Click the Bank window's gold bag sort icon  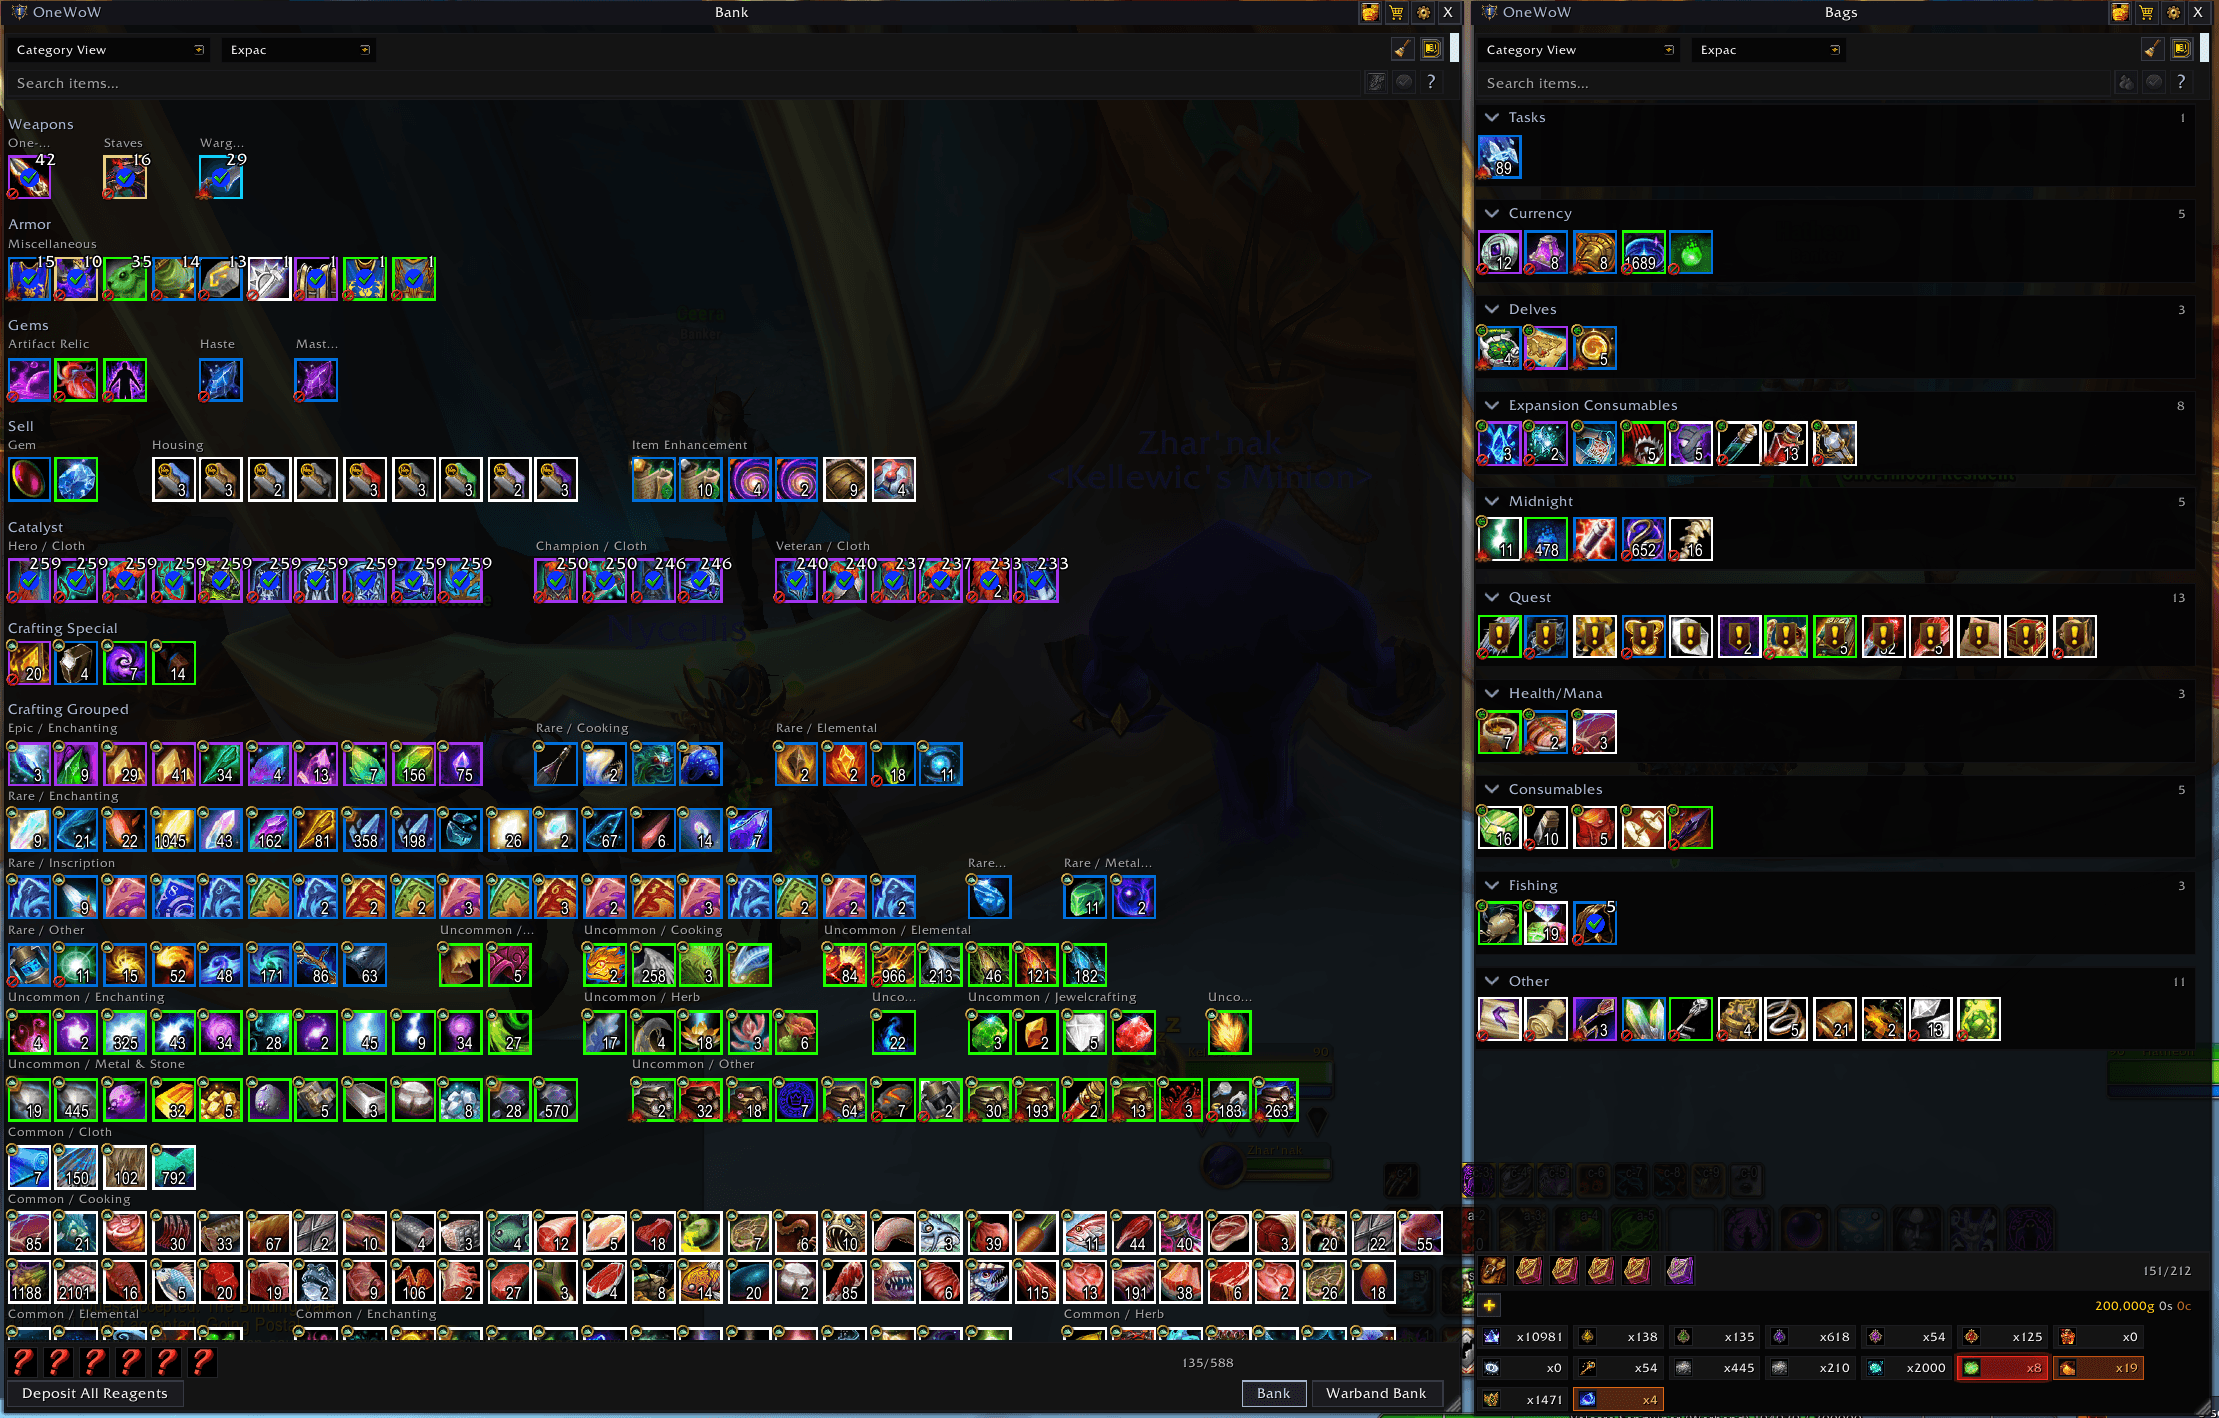(x=1369, y=13)
